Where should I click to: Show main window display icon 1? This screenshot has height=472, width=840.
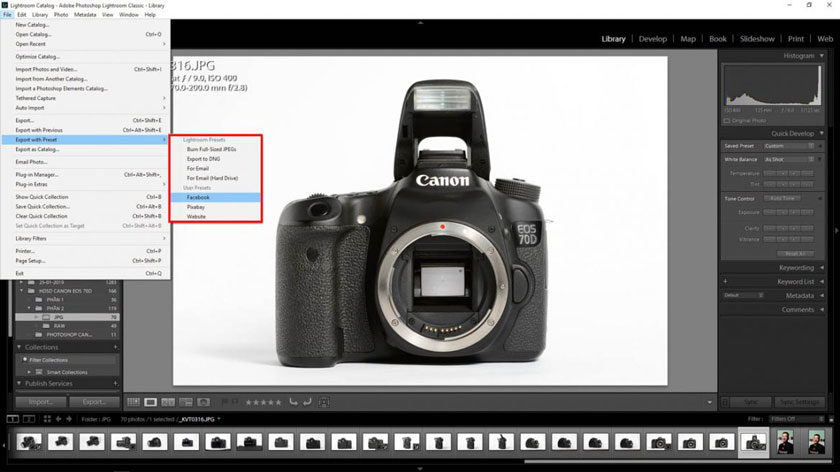click(x=12, y=419)
